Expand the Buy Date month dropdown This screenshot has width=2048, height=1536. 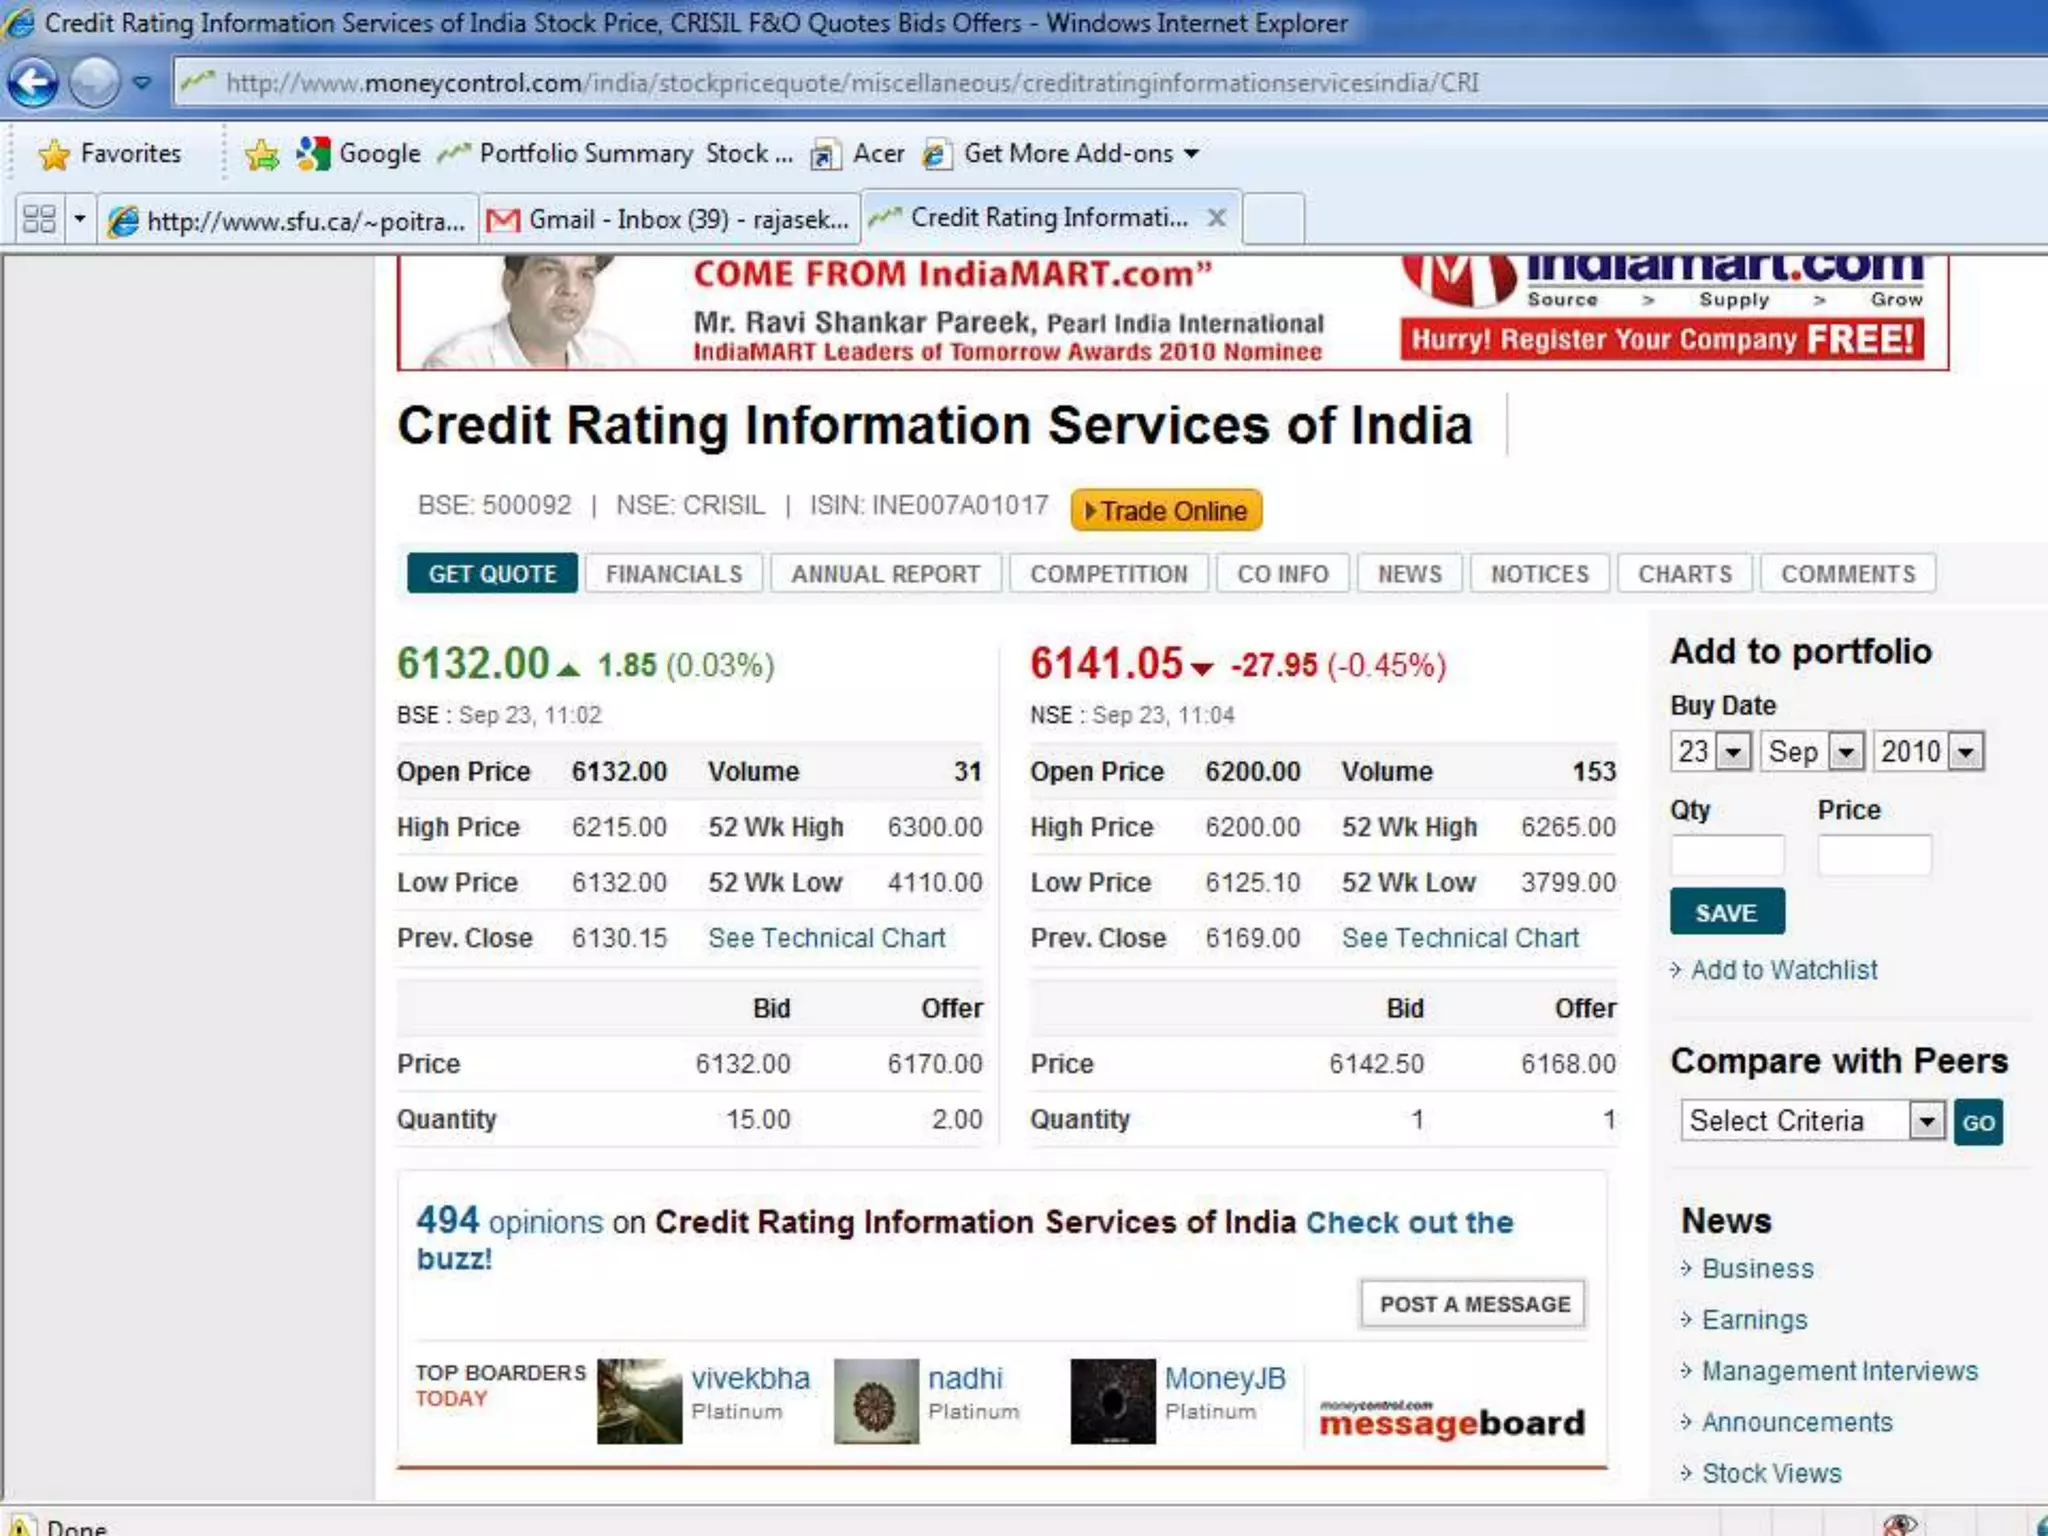1846,751
